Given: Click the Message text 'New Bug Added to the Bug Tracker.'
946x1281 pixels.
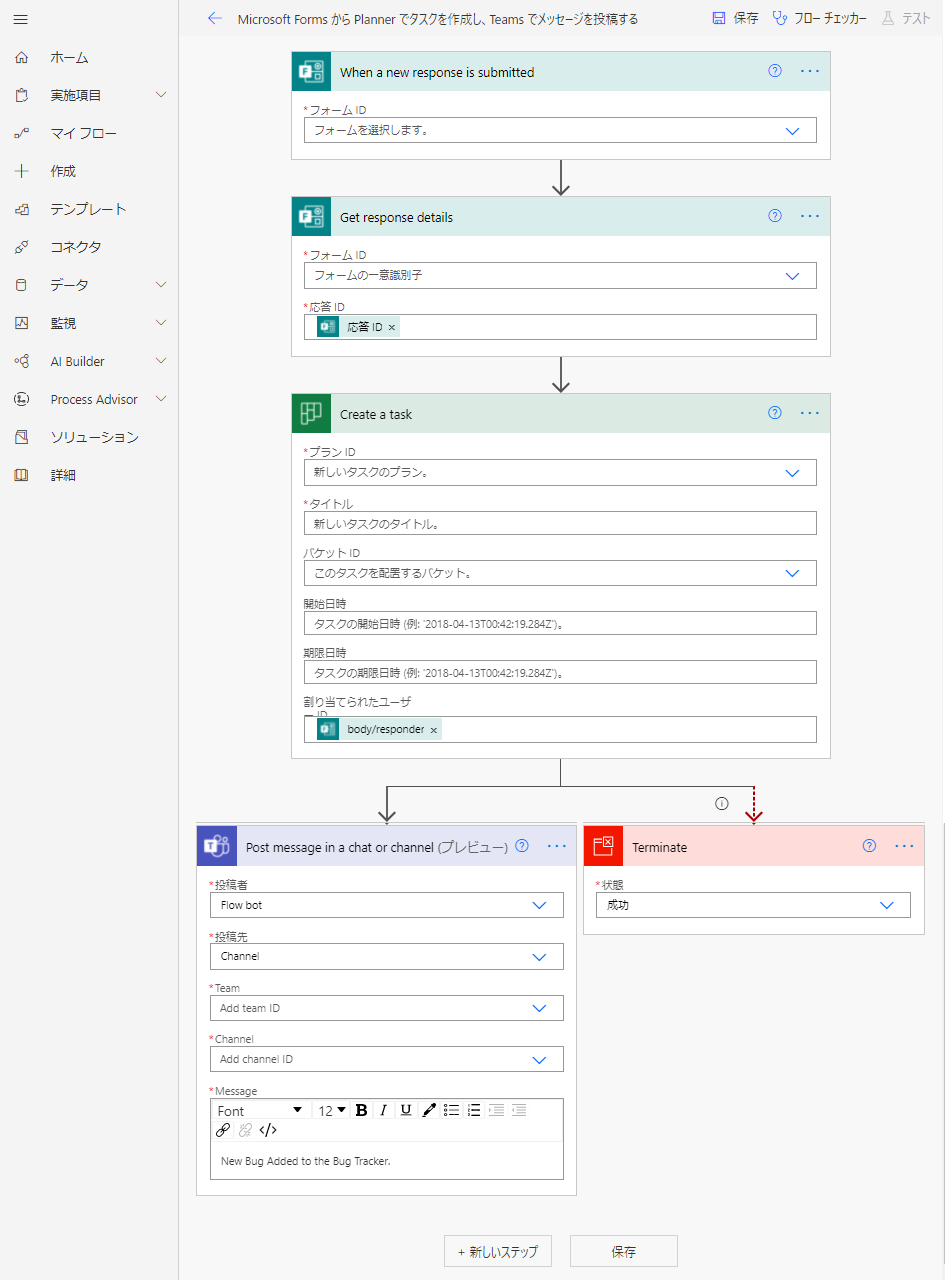Looking at the screenshot, I should [x=305, y=1161].
